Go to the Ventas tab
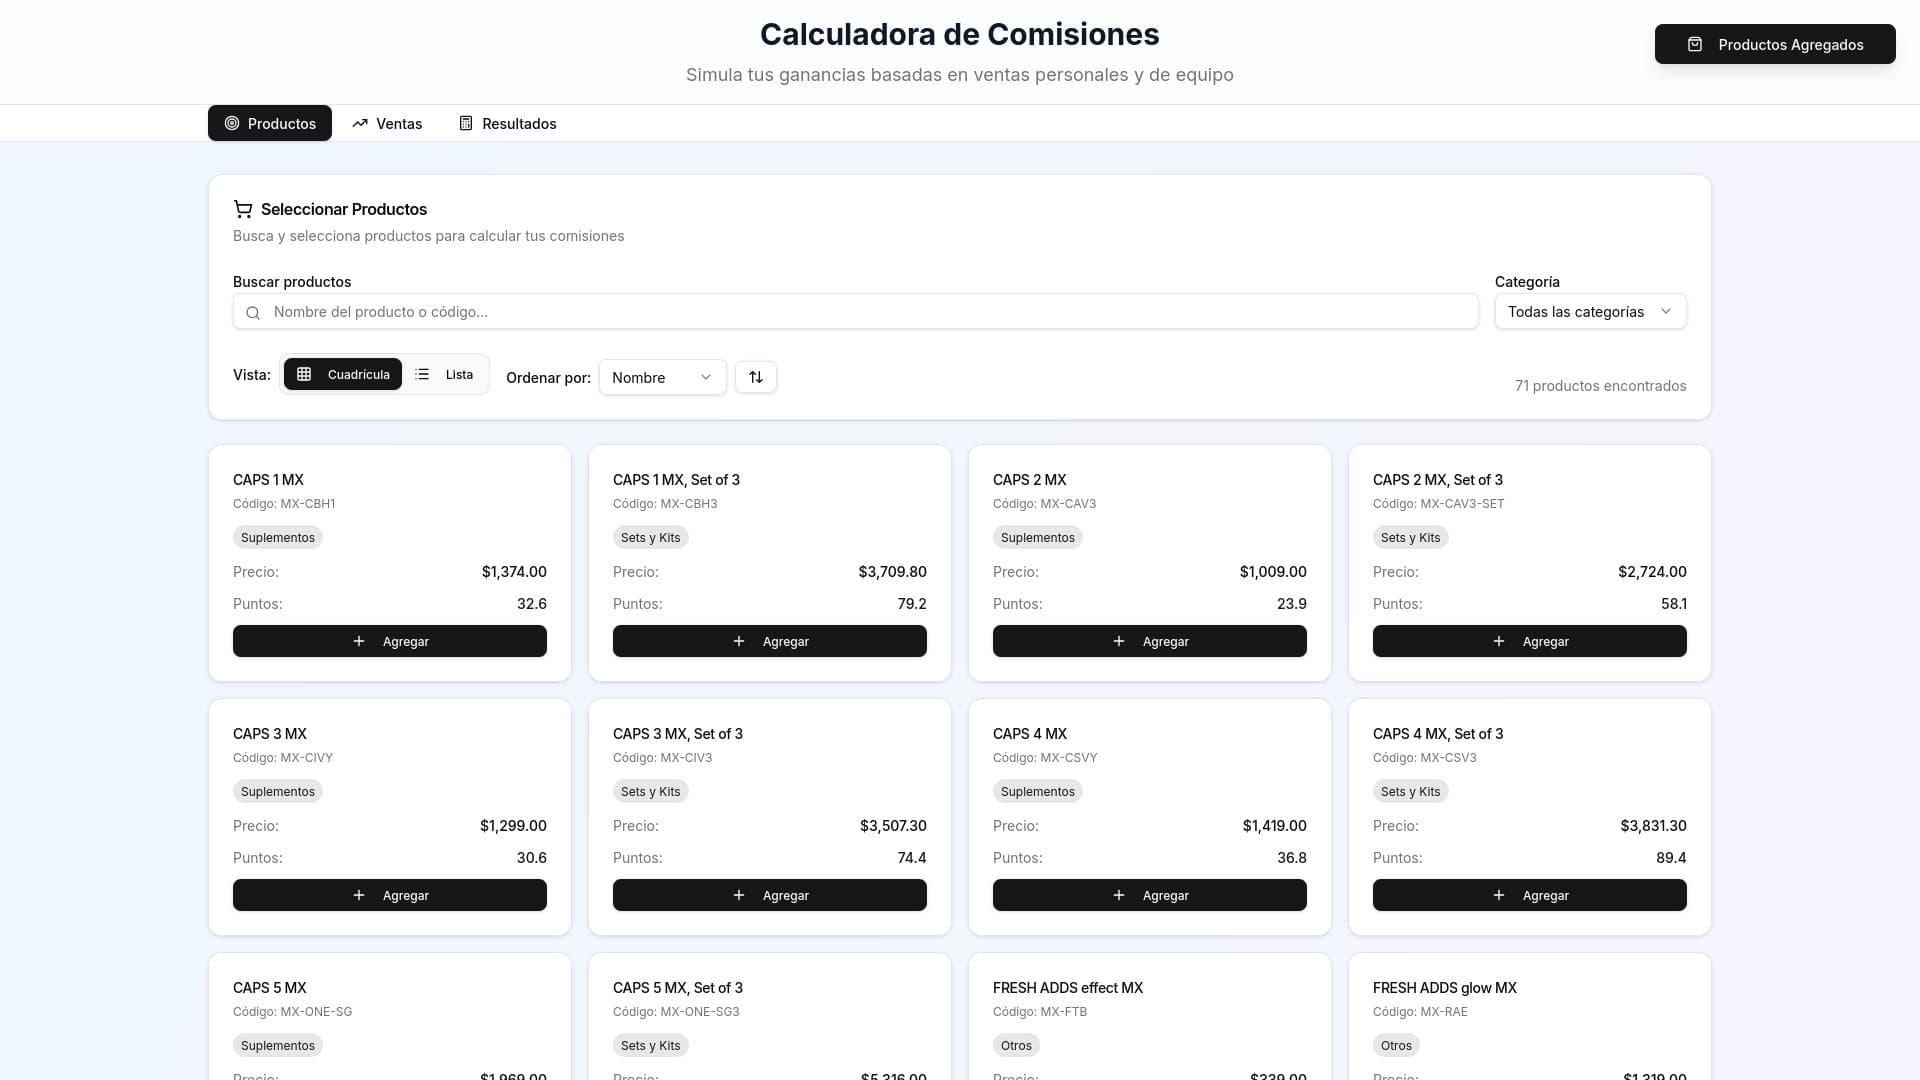1920x1080 pixels. tap(387, 123)
